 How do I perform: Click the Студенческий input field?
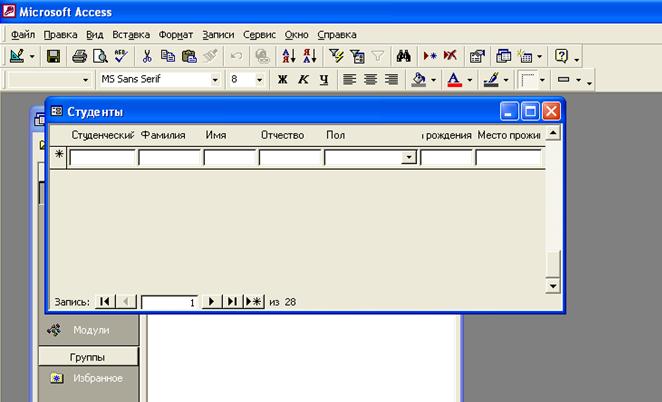[102, 158]
